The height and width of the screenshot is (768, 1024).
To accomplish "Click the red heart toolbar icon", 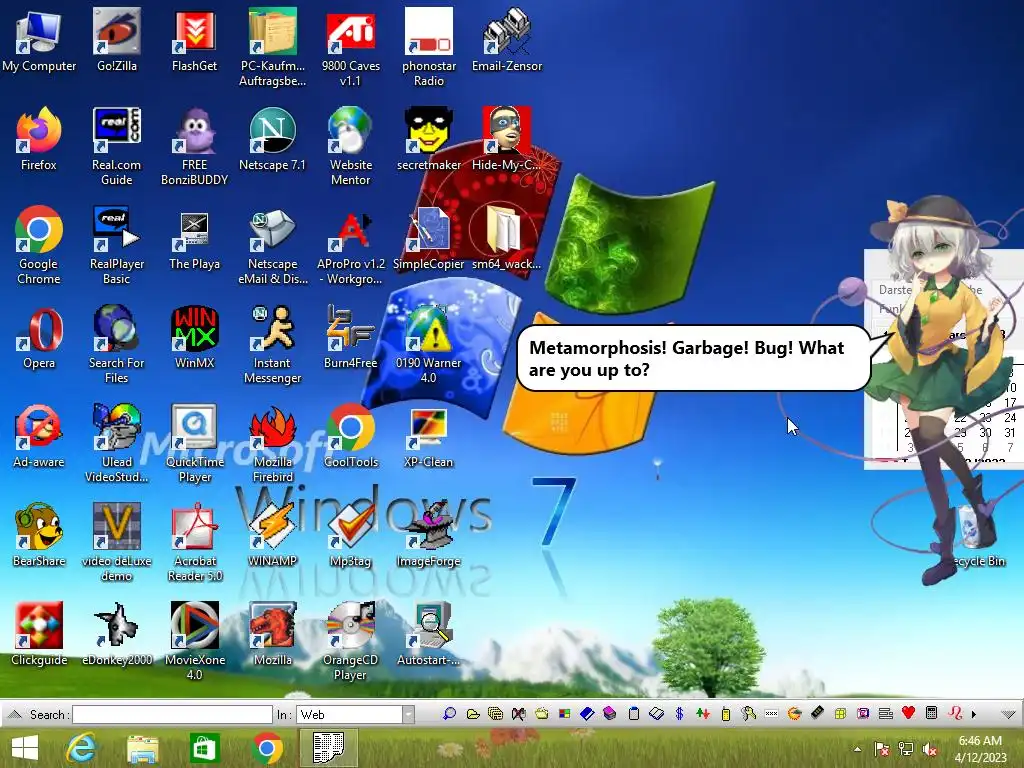I will coord(908,713).
